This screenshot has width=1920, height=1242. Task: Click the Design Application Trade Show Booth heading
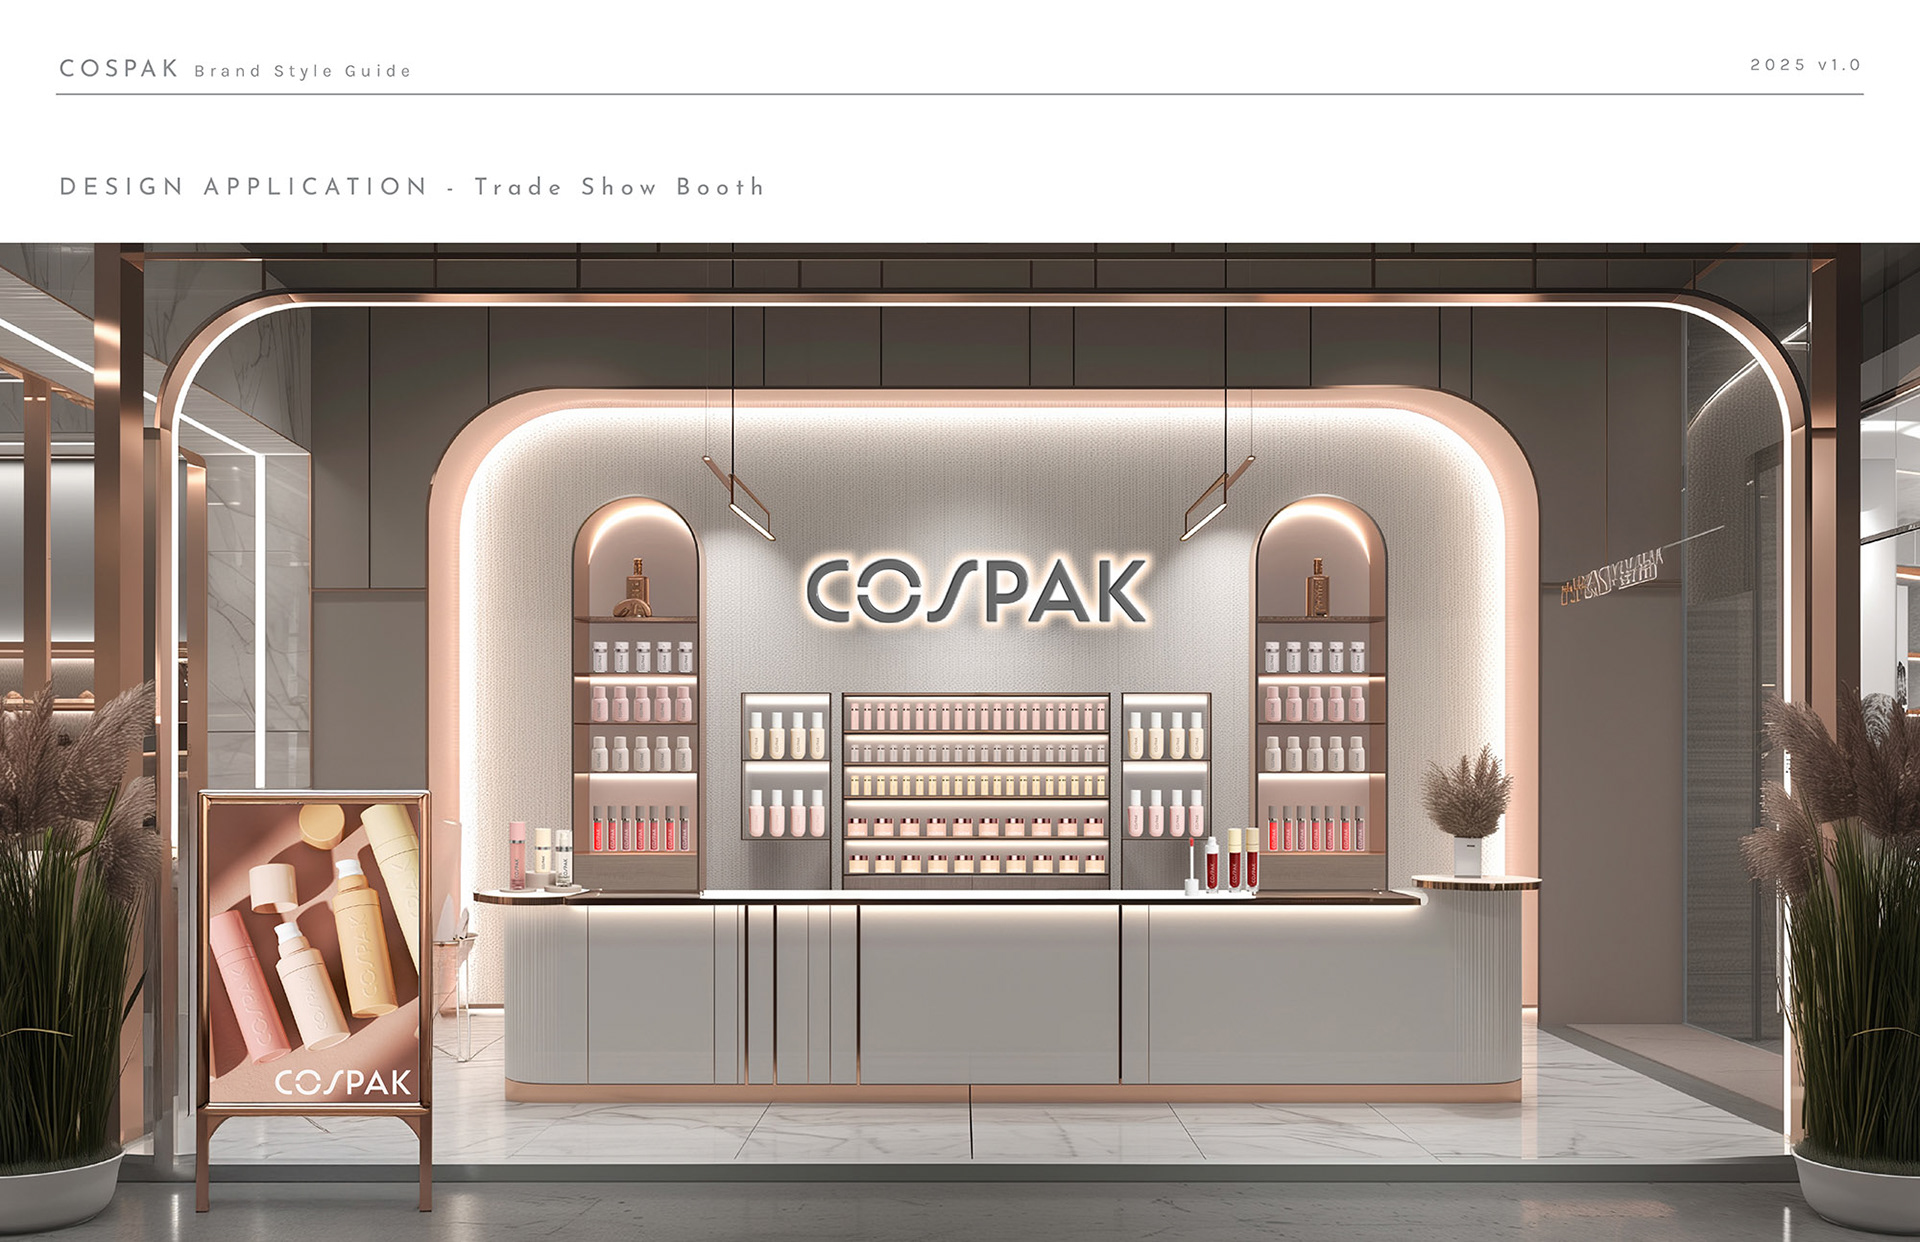pyautogui.click(x=412, y=187)
